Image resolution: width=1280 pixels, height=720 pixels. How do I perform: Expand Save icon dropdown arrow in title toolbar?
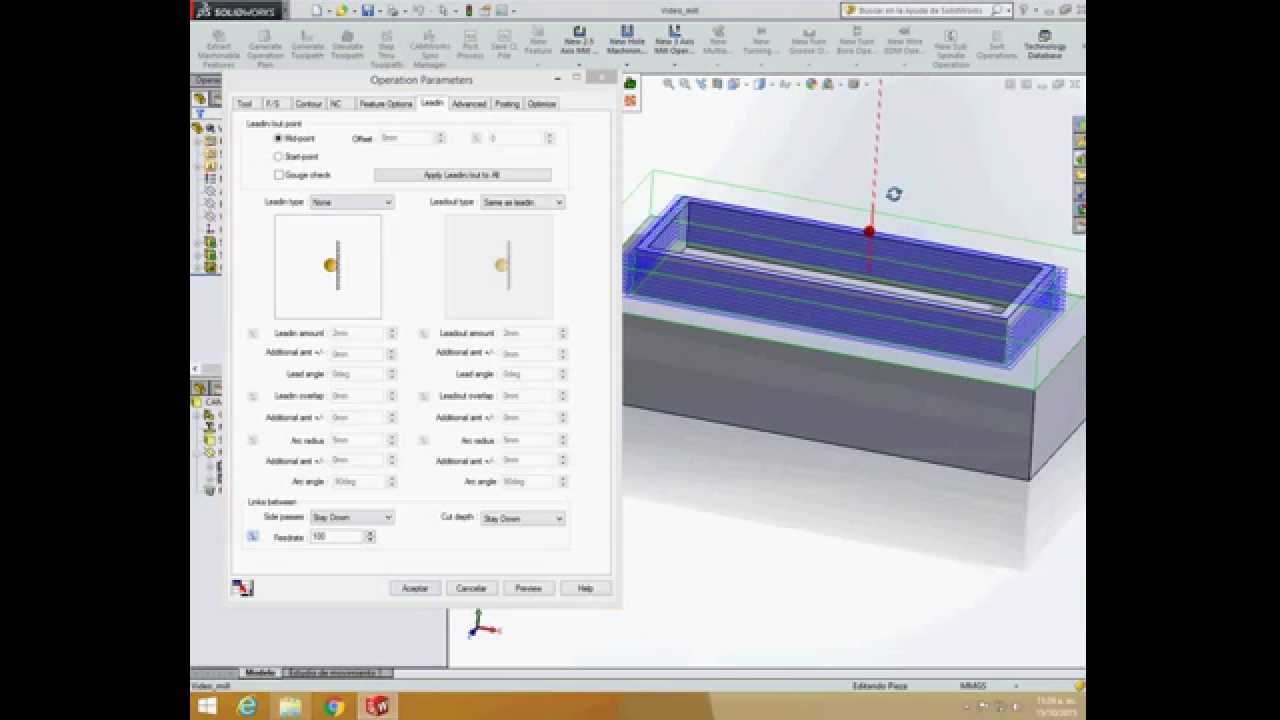pos(379,10)
